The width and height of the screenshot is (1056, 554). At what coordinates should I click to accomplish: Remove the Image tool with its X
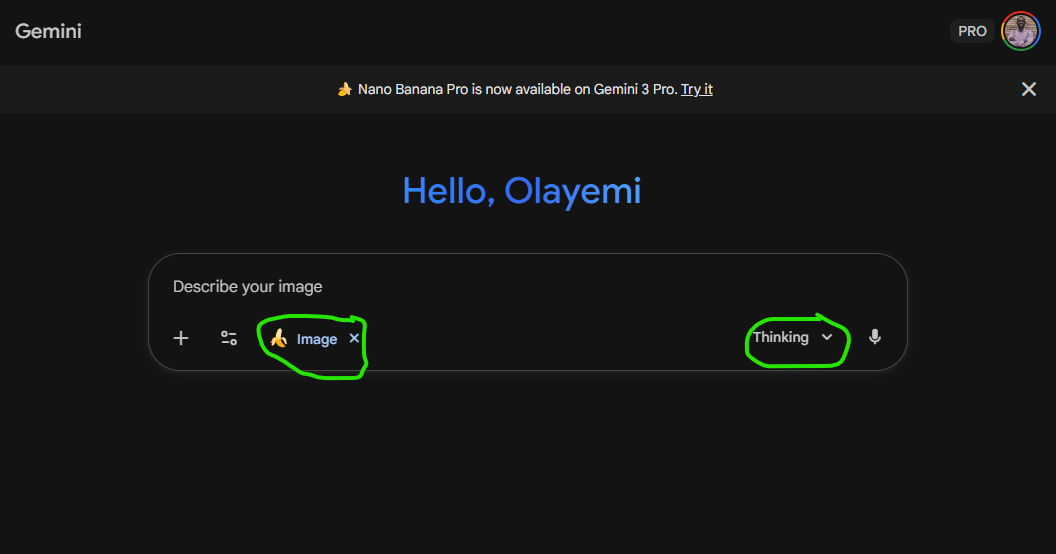click(x=354, y=338)
